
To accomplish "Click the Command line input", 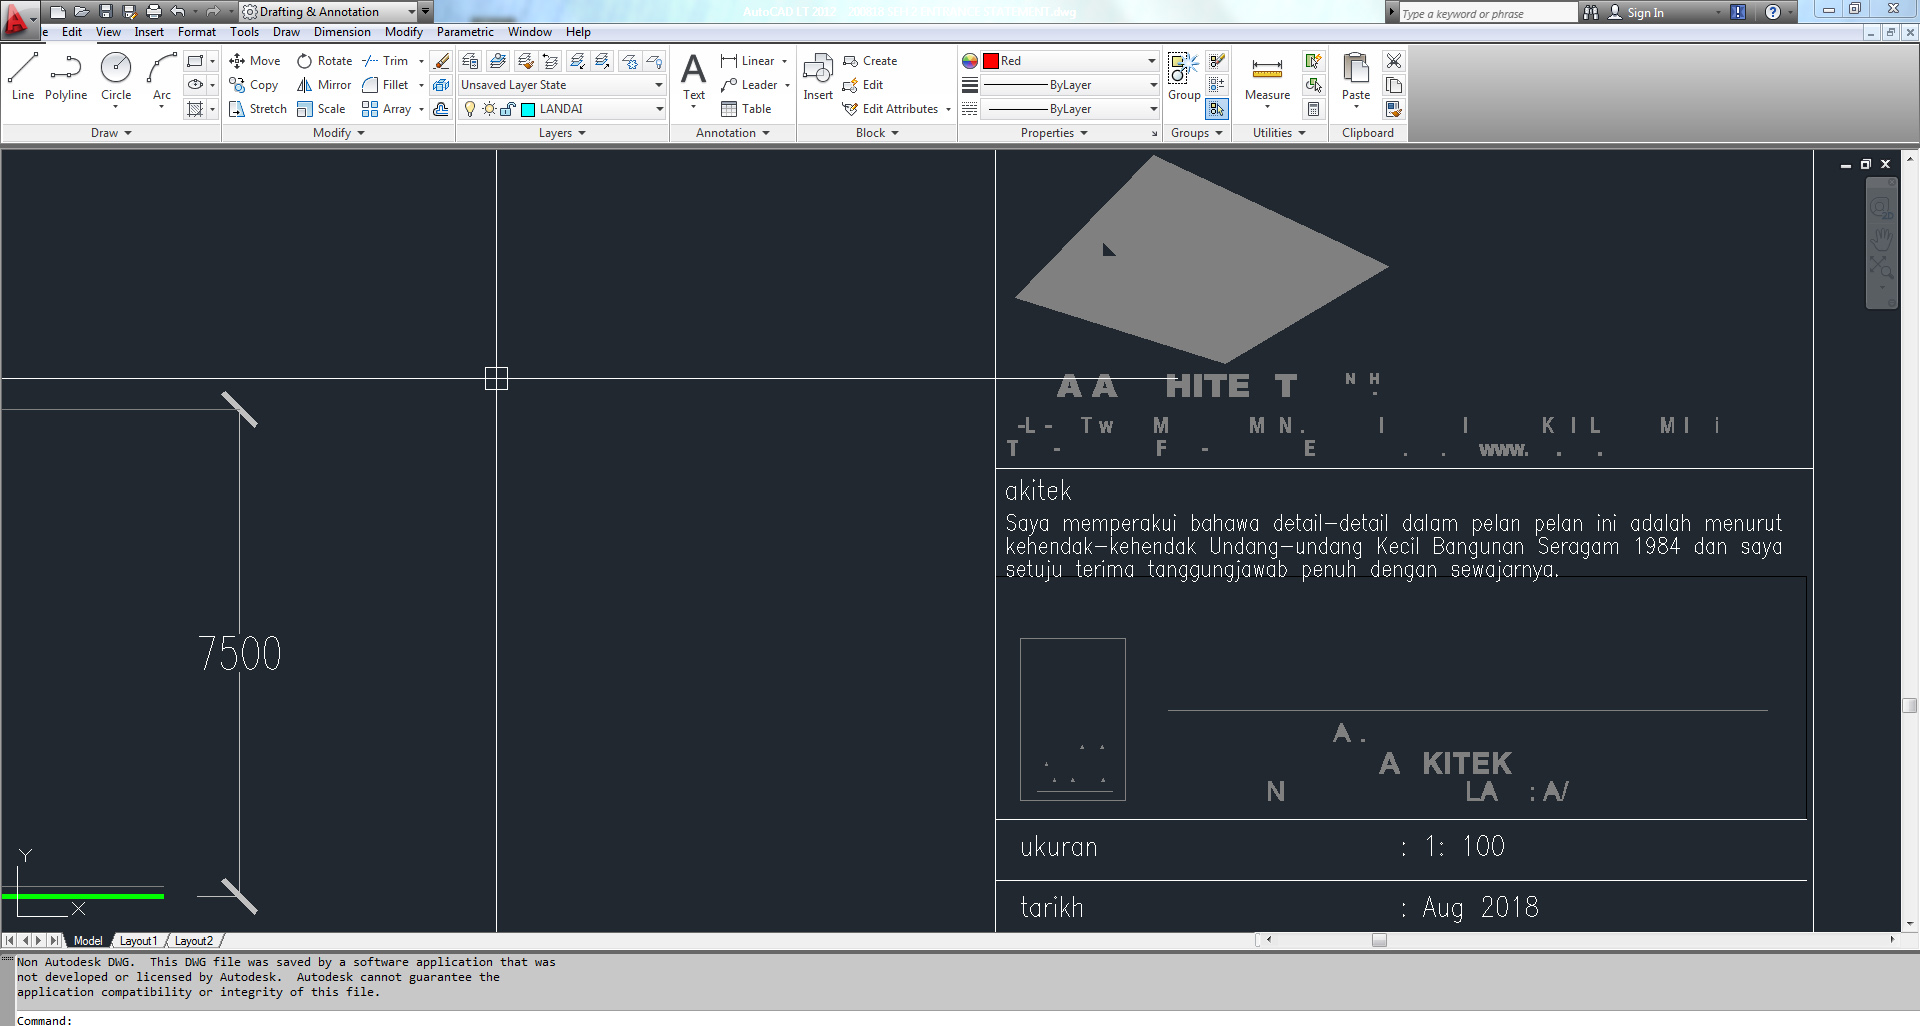I will 960,1020.
